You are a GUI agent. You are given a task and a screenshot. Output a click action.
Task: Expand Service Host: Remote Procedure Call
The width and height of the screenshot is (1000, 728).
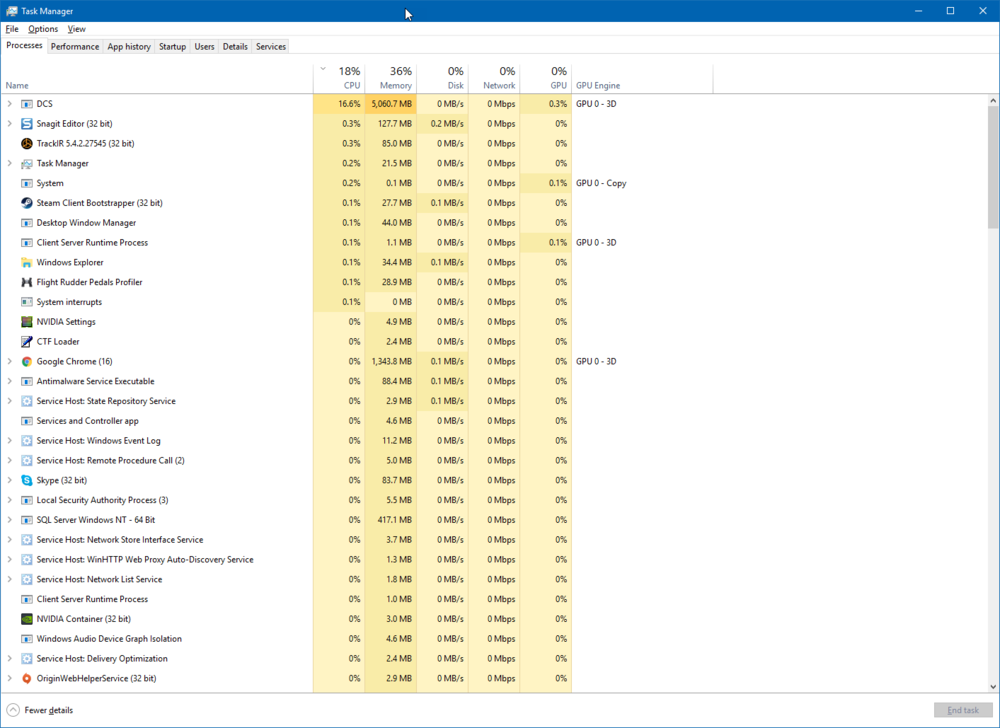pyautogui.click(x=10, y=460)
